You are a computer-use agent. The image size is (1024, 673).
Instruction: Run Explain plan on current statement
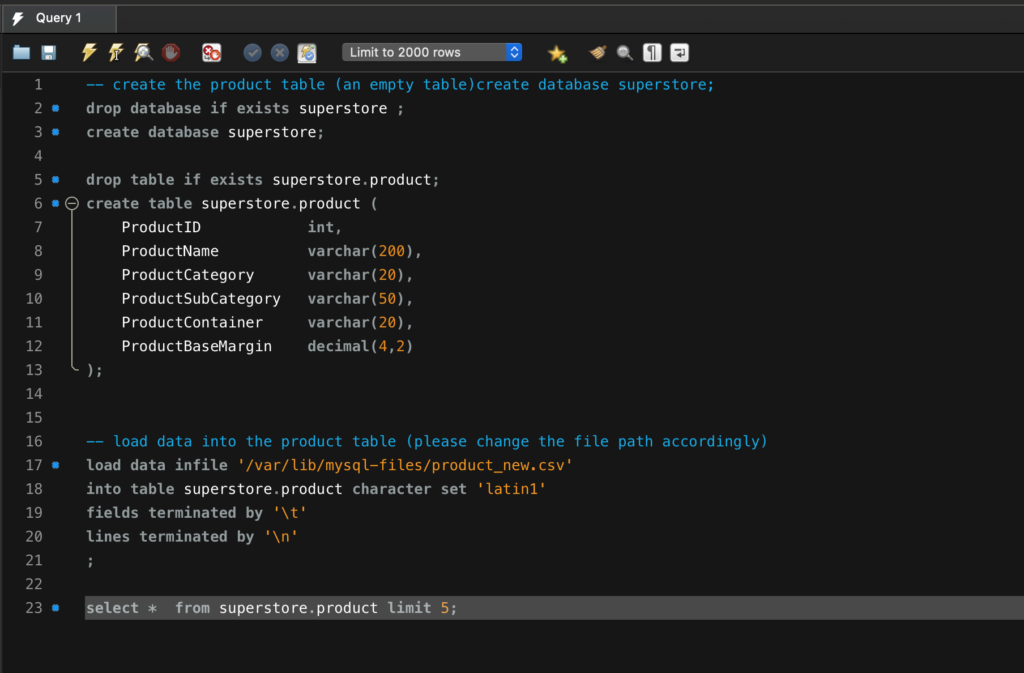[143, 53]
